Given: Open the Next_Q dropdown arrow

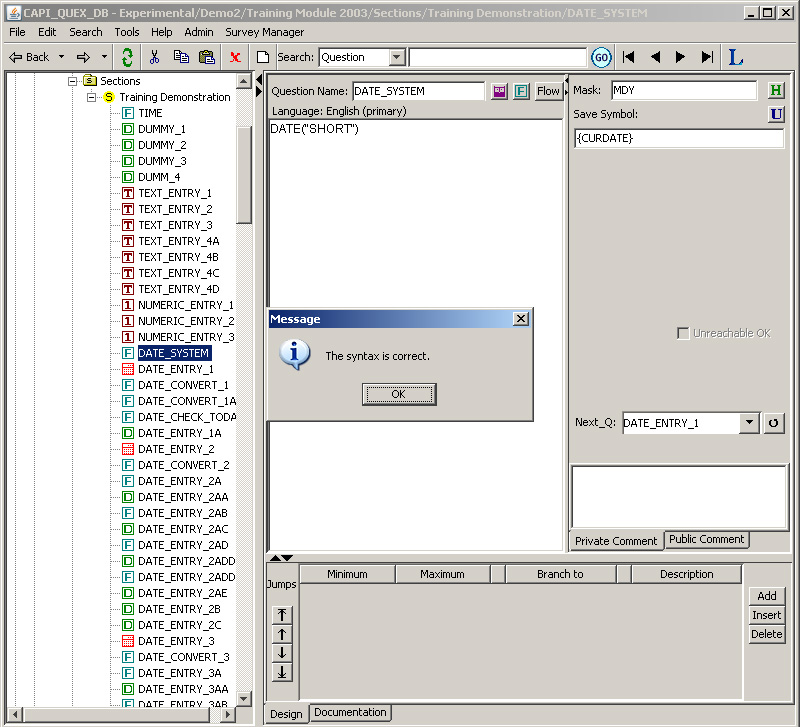Looking at the screenshot, I should 749,422.
